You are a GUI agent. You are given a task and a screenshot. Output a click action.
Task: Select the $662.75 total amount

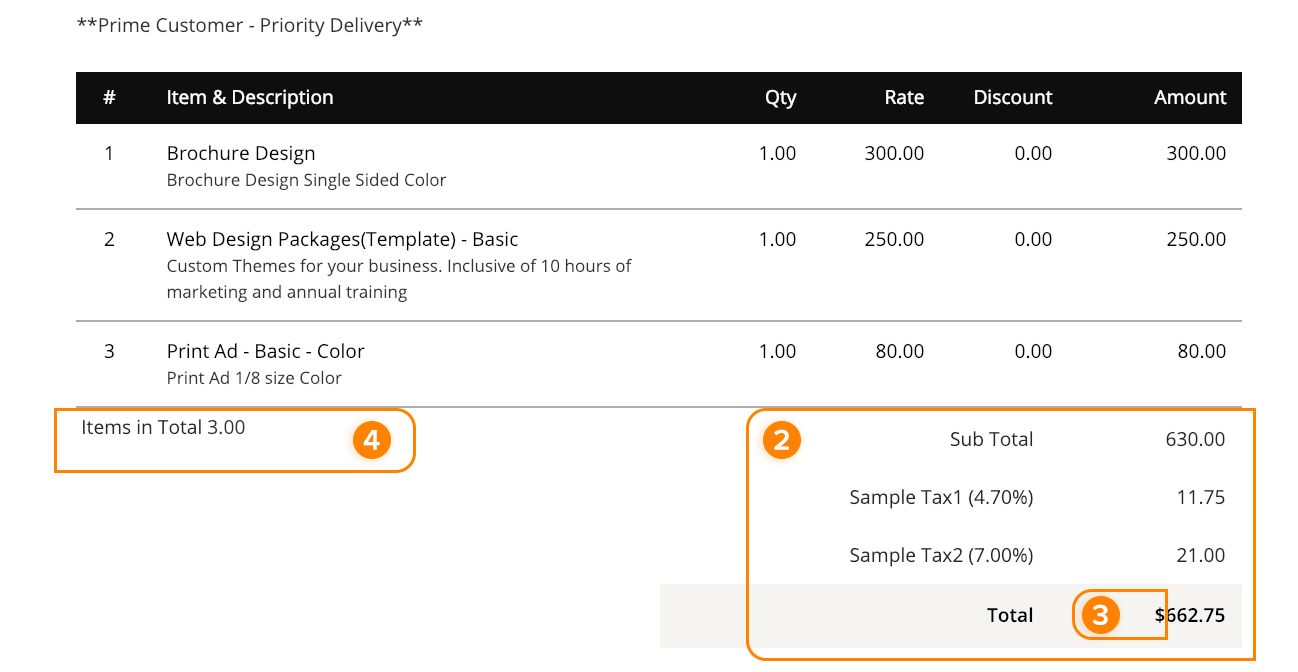pos(1190,616)
